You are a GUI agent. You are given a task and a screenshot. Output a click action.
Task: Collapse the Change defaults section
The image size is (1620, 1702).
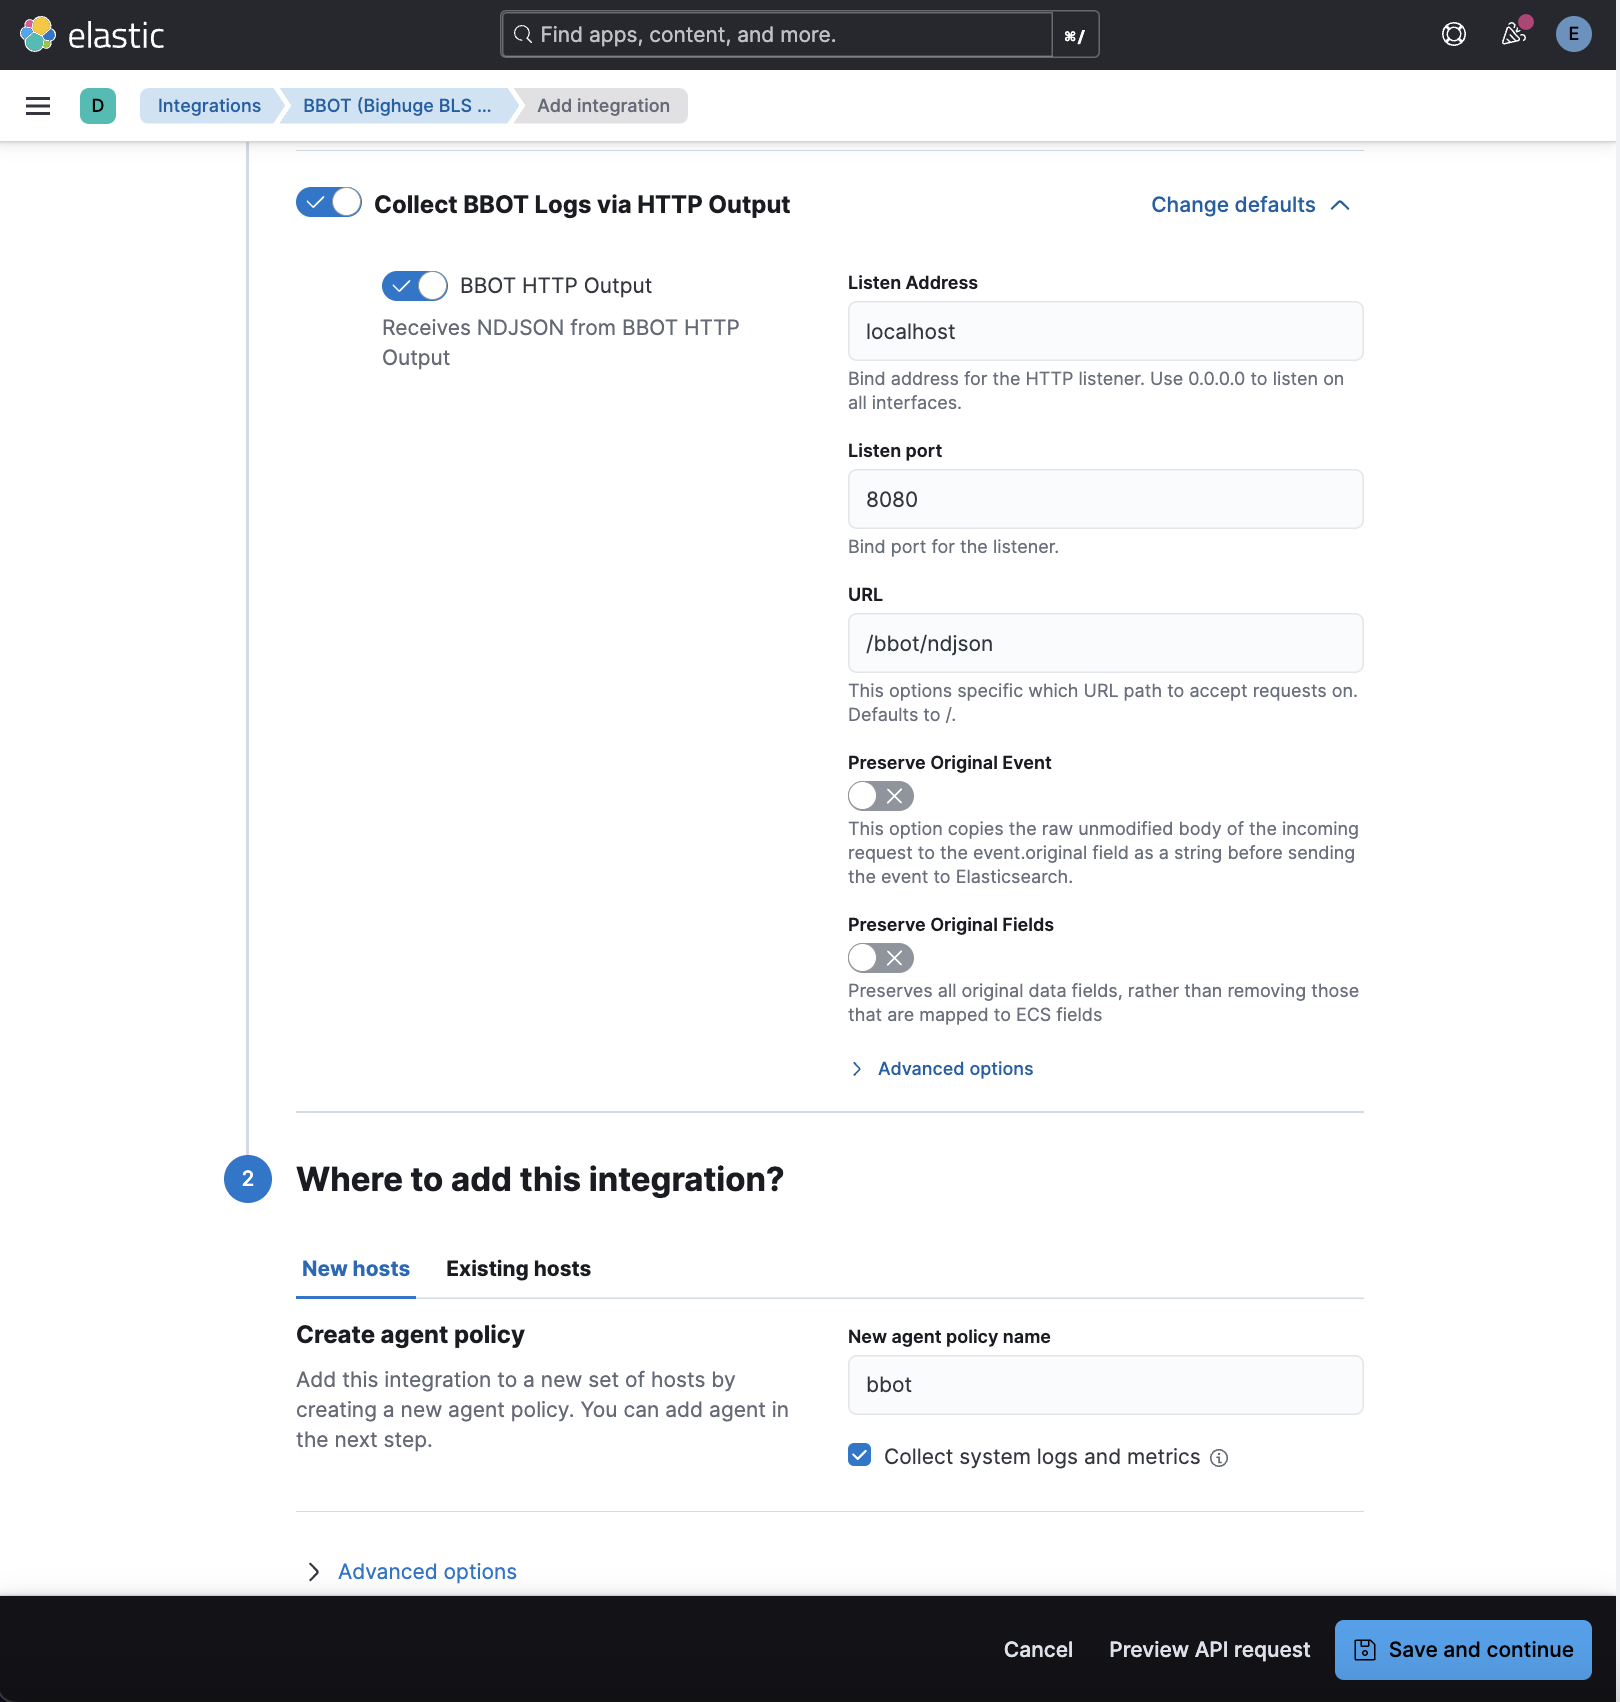click(1251, 205)
